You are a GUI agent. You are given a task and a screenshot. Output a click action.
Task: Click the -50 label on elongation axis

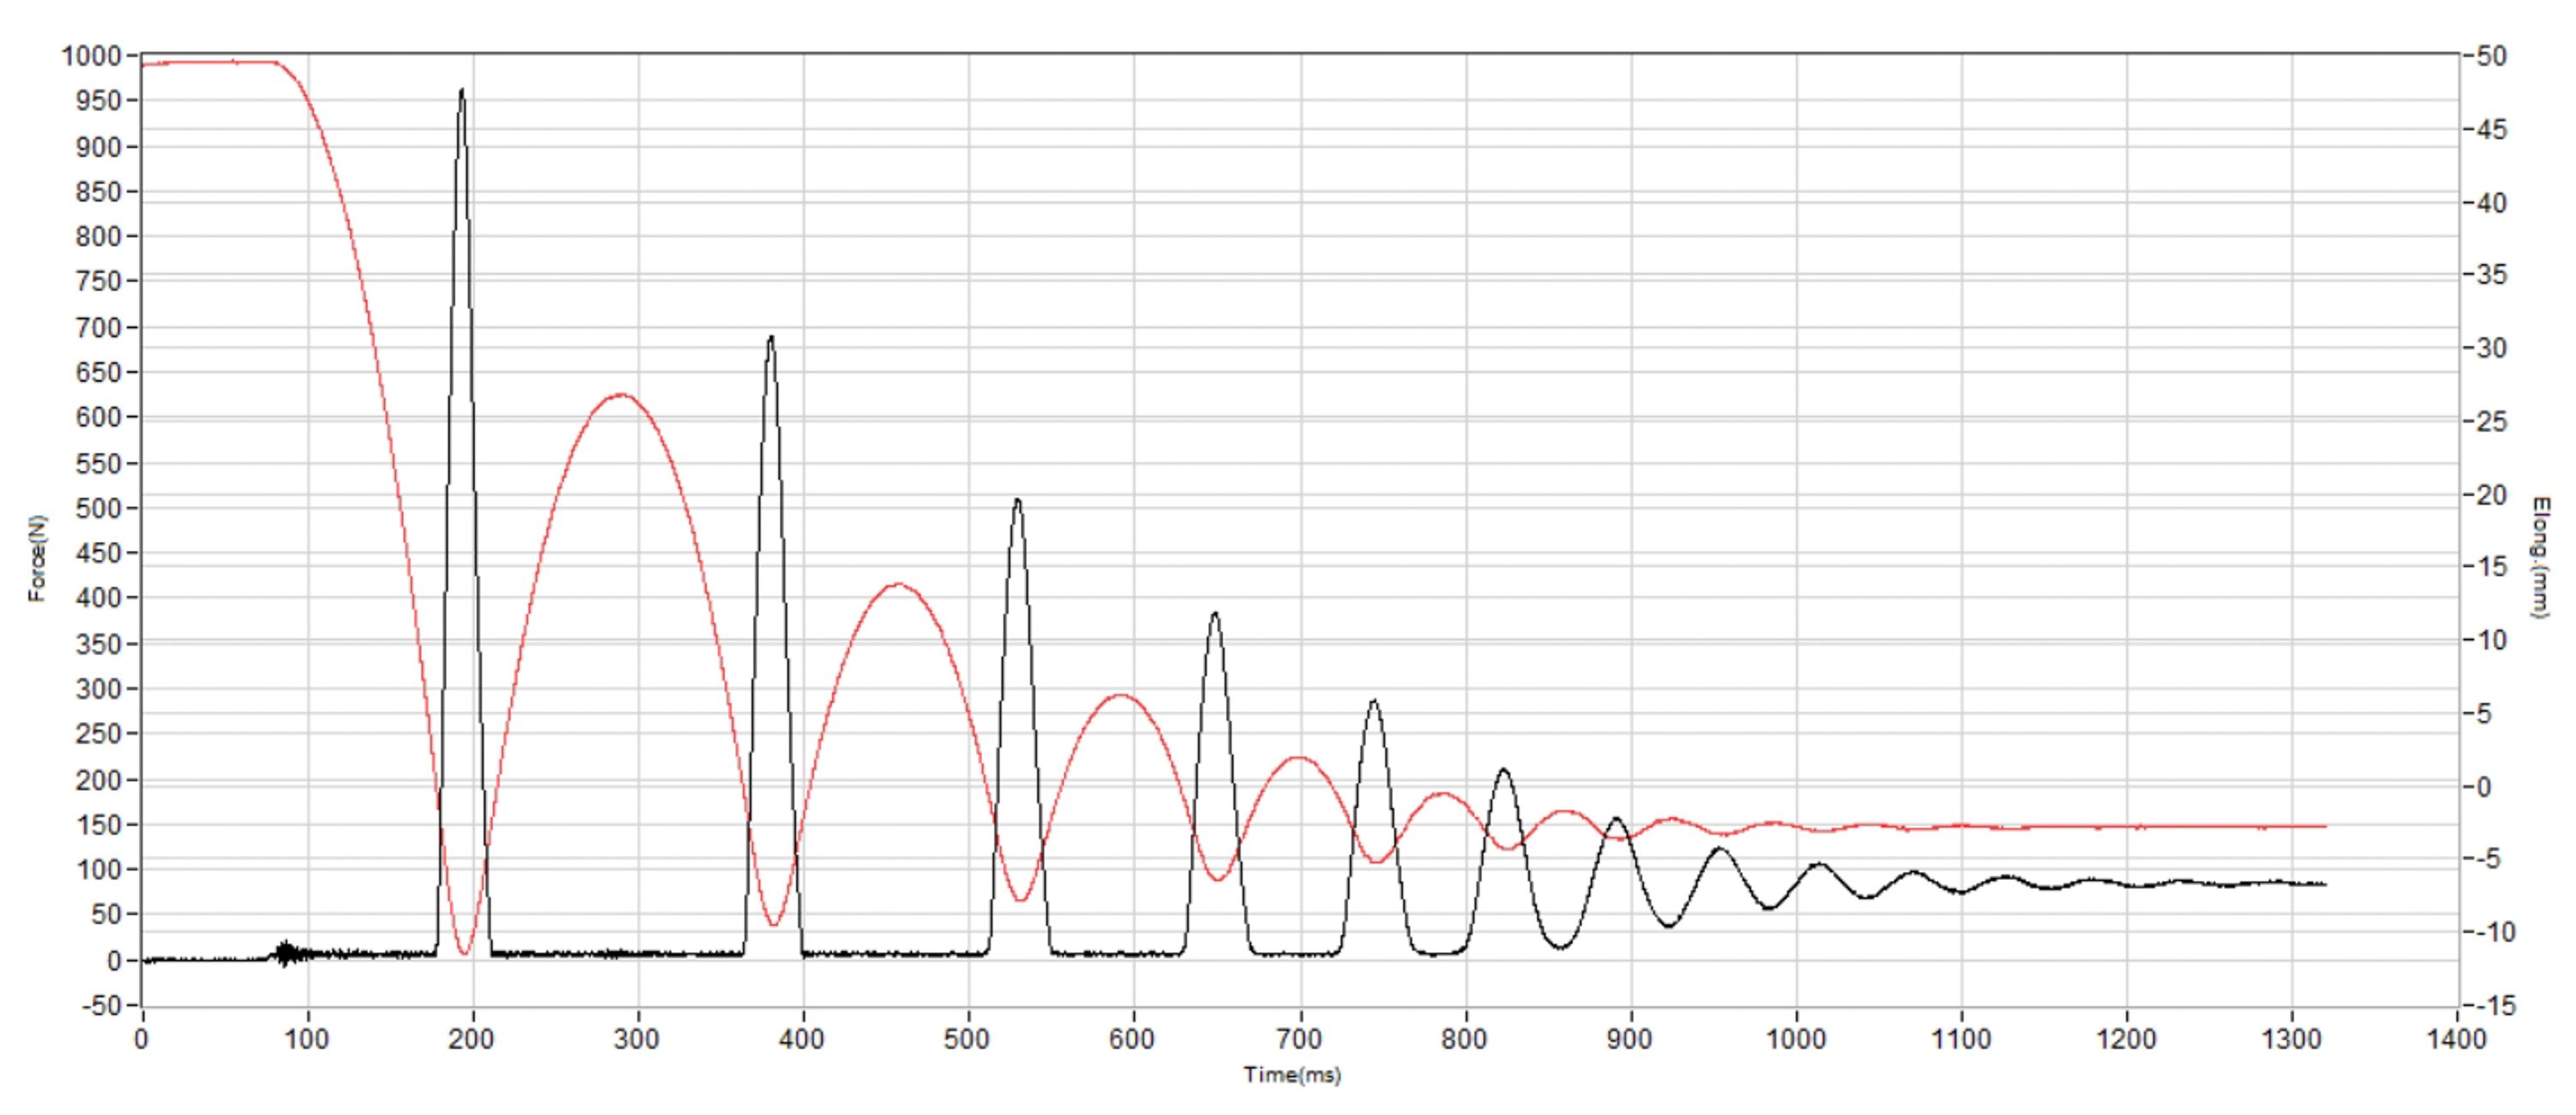2488,56
